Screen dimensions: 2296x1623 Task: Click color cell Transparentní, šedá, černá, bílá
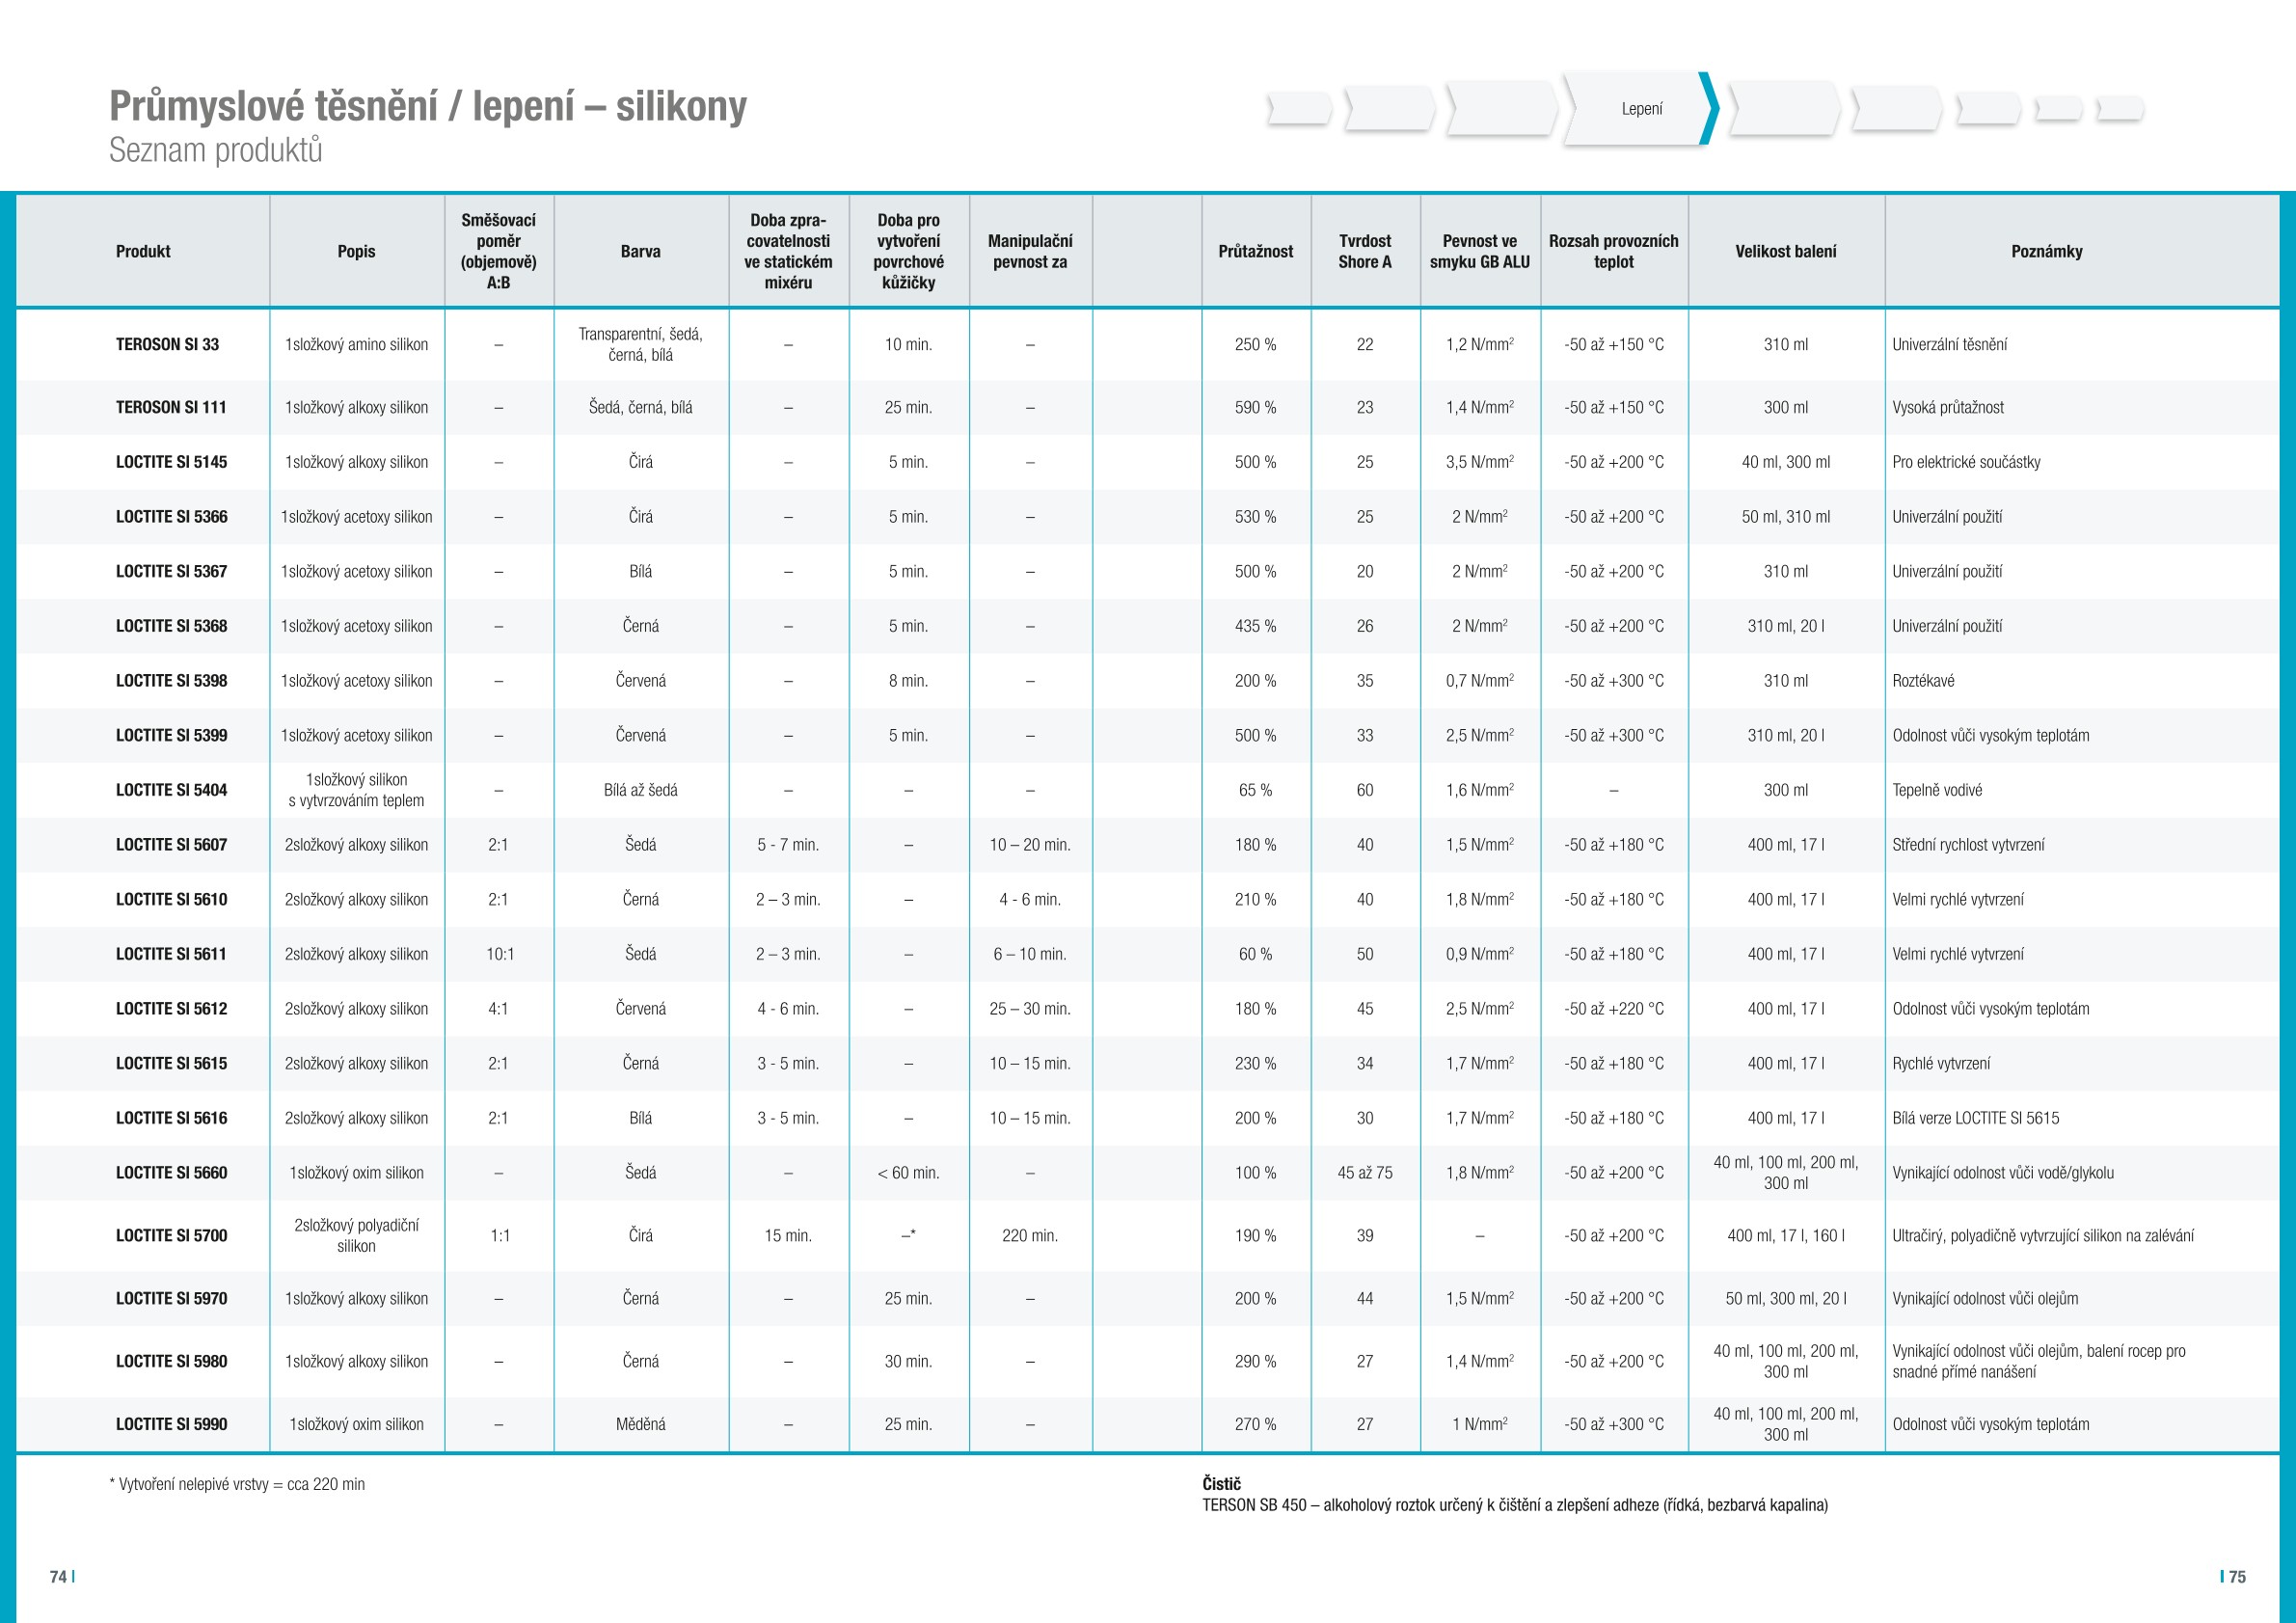641,345
